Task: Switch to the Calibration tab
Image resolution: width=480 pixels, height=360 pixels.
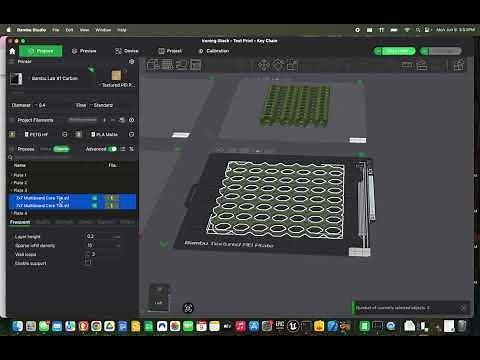Action: (214, 51)
